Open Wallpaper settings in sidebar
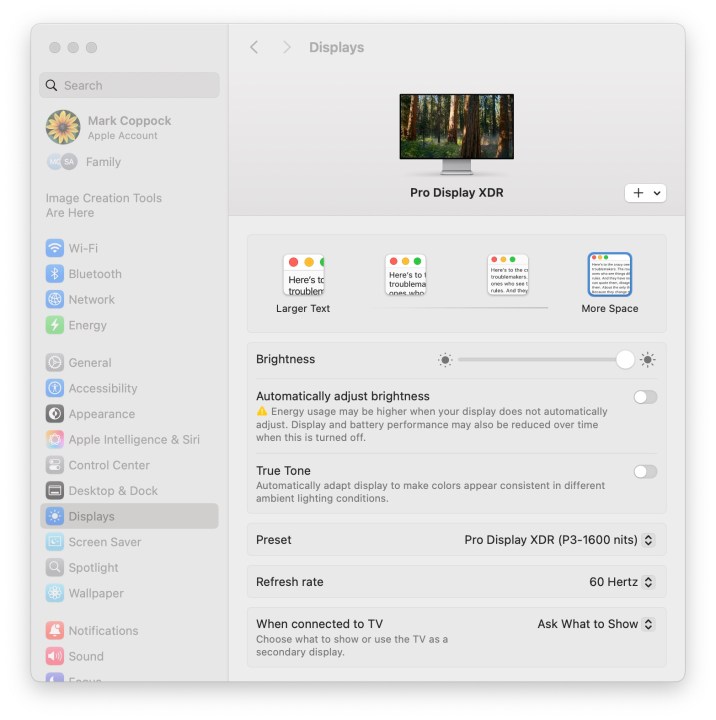This screenshot has height=720, width=716. [x=129, y=593]
